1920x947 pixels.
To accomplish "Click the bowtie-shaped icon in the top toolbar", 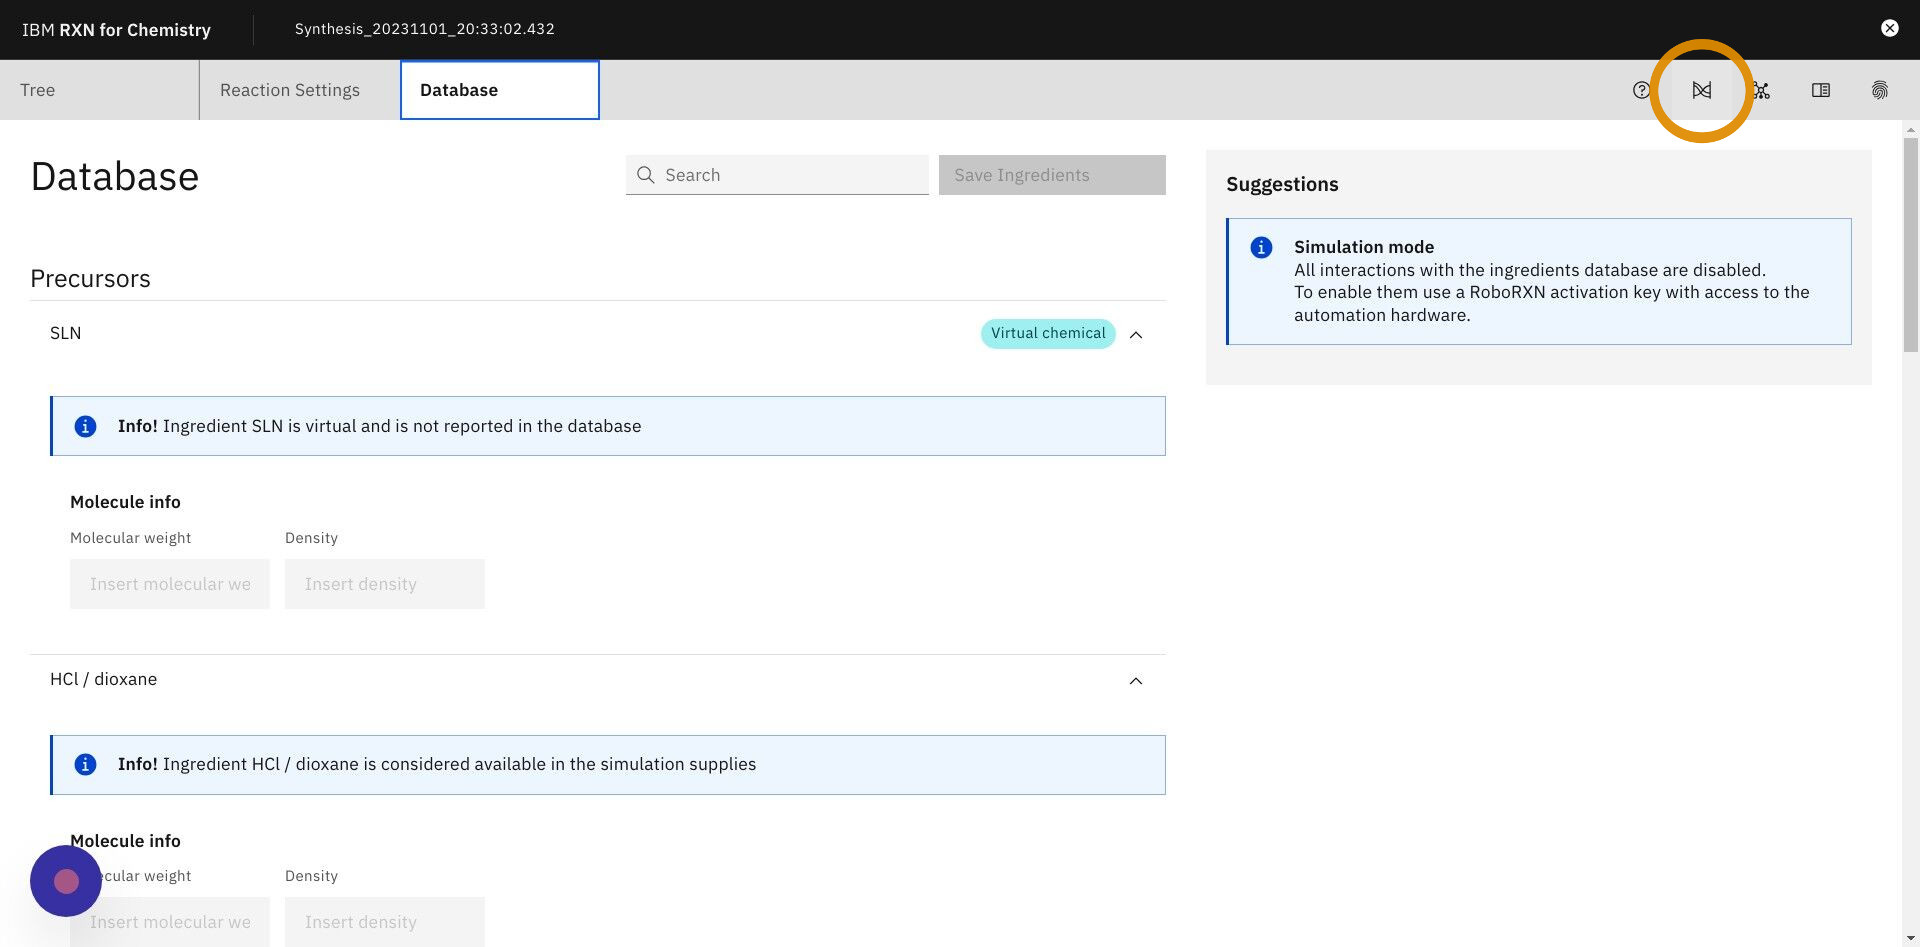I will (1701, 90).
